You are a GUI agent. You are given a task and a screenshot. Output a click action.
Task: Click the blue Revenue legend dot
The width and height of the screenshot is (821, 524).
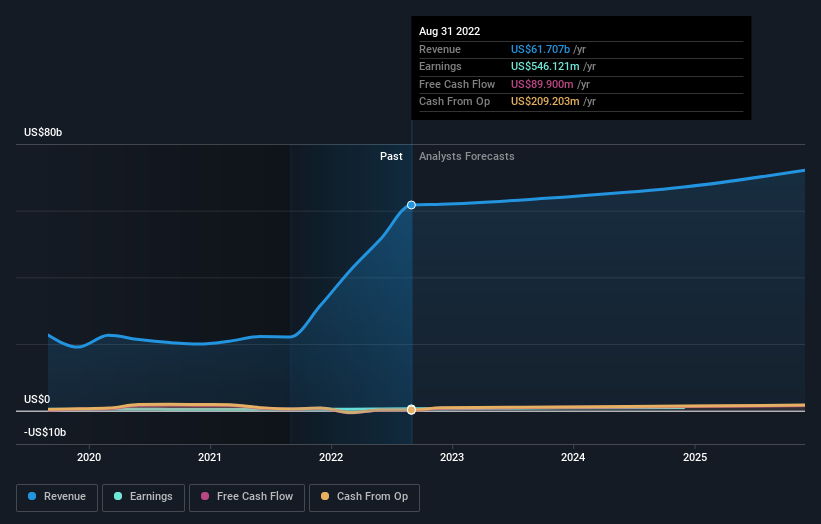point(32,496)
